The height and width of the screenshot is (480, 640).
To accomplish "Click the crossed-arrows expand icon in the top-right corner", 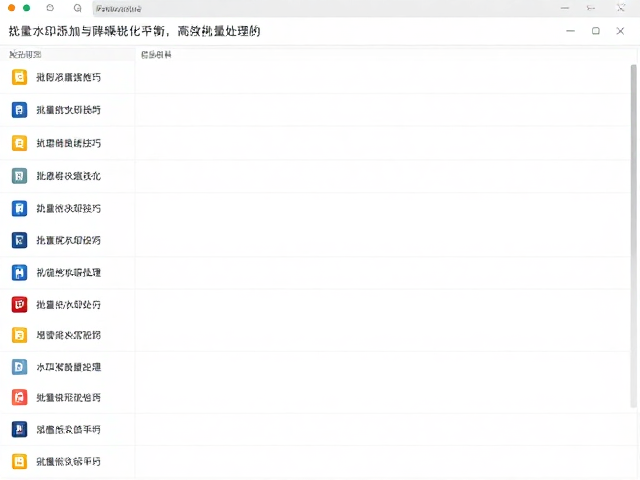I will pos(621,8).
